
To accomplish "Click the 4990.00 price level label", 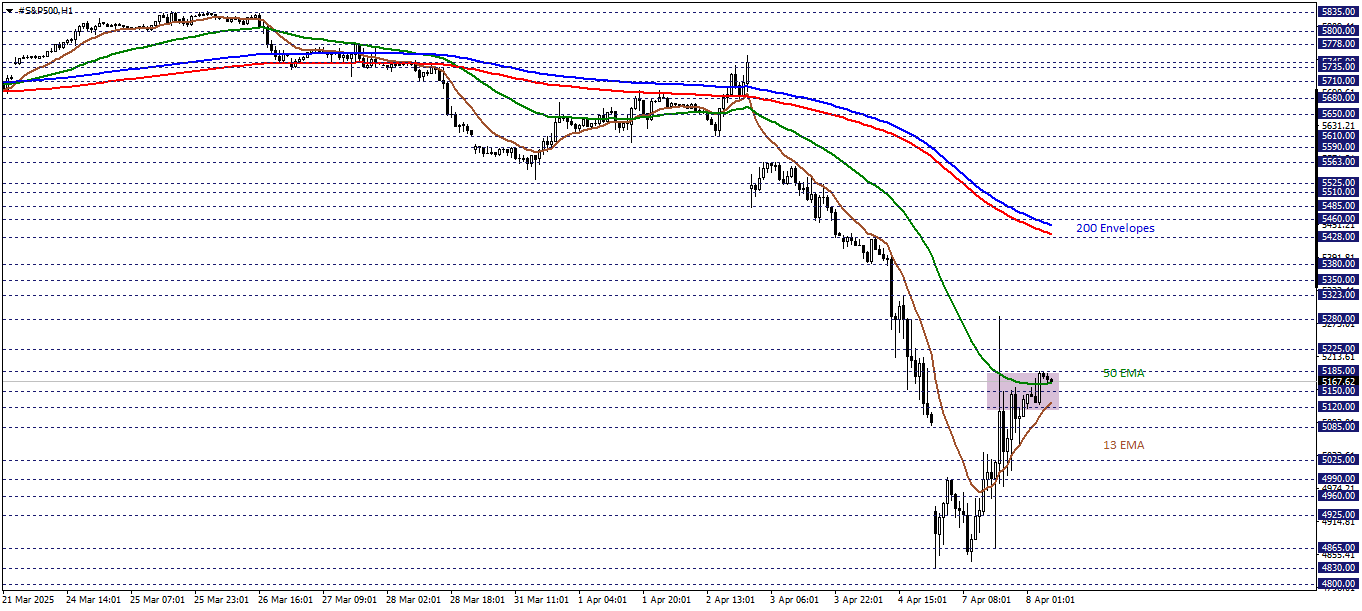I will tap(1338, 479).
